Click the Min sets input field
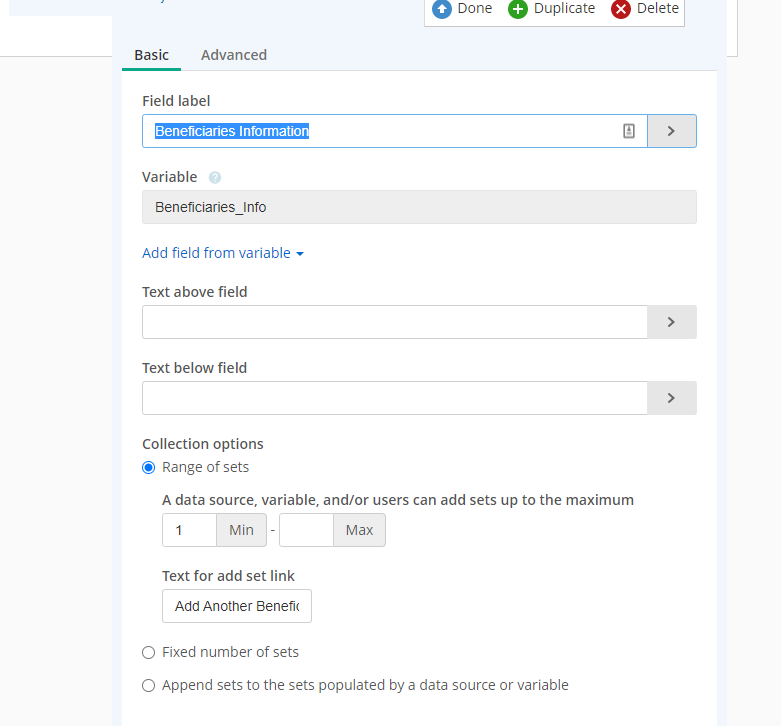 [x=189, y=530]
